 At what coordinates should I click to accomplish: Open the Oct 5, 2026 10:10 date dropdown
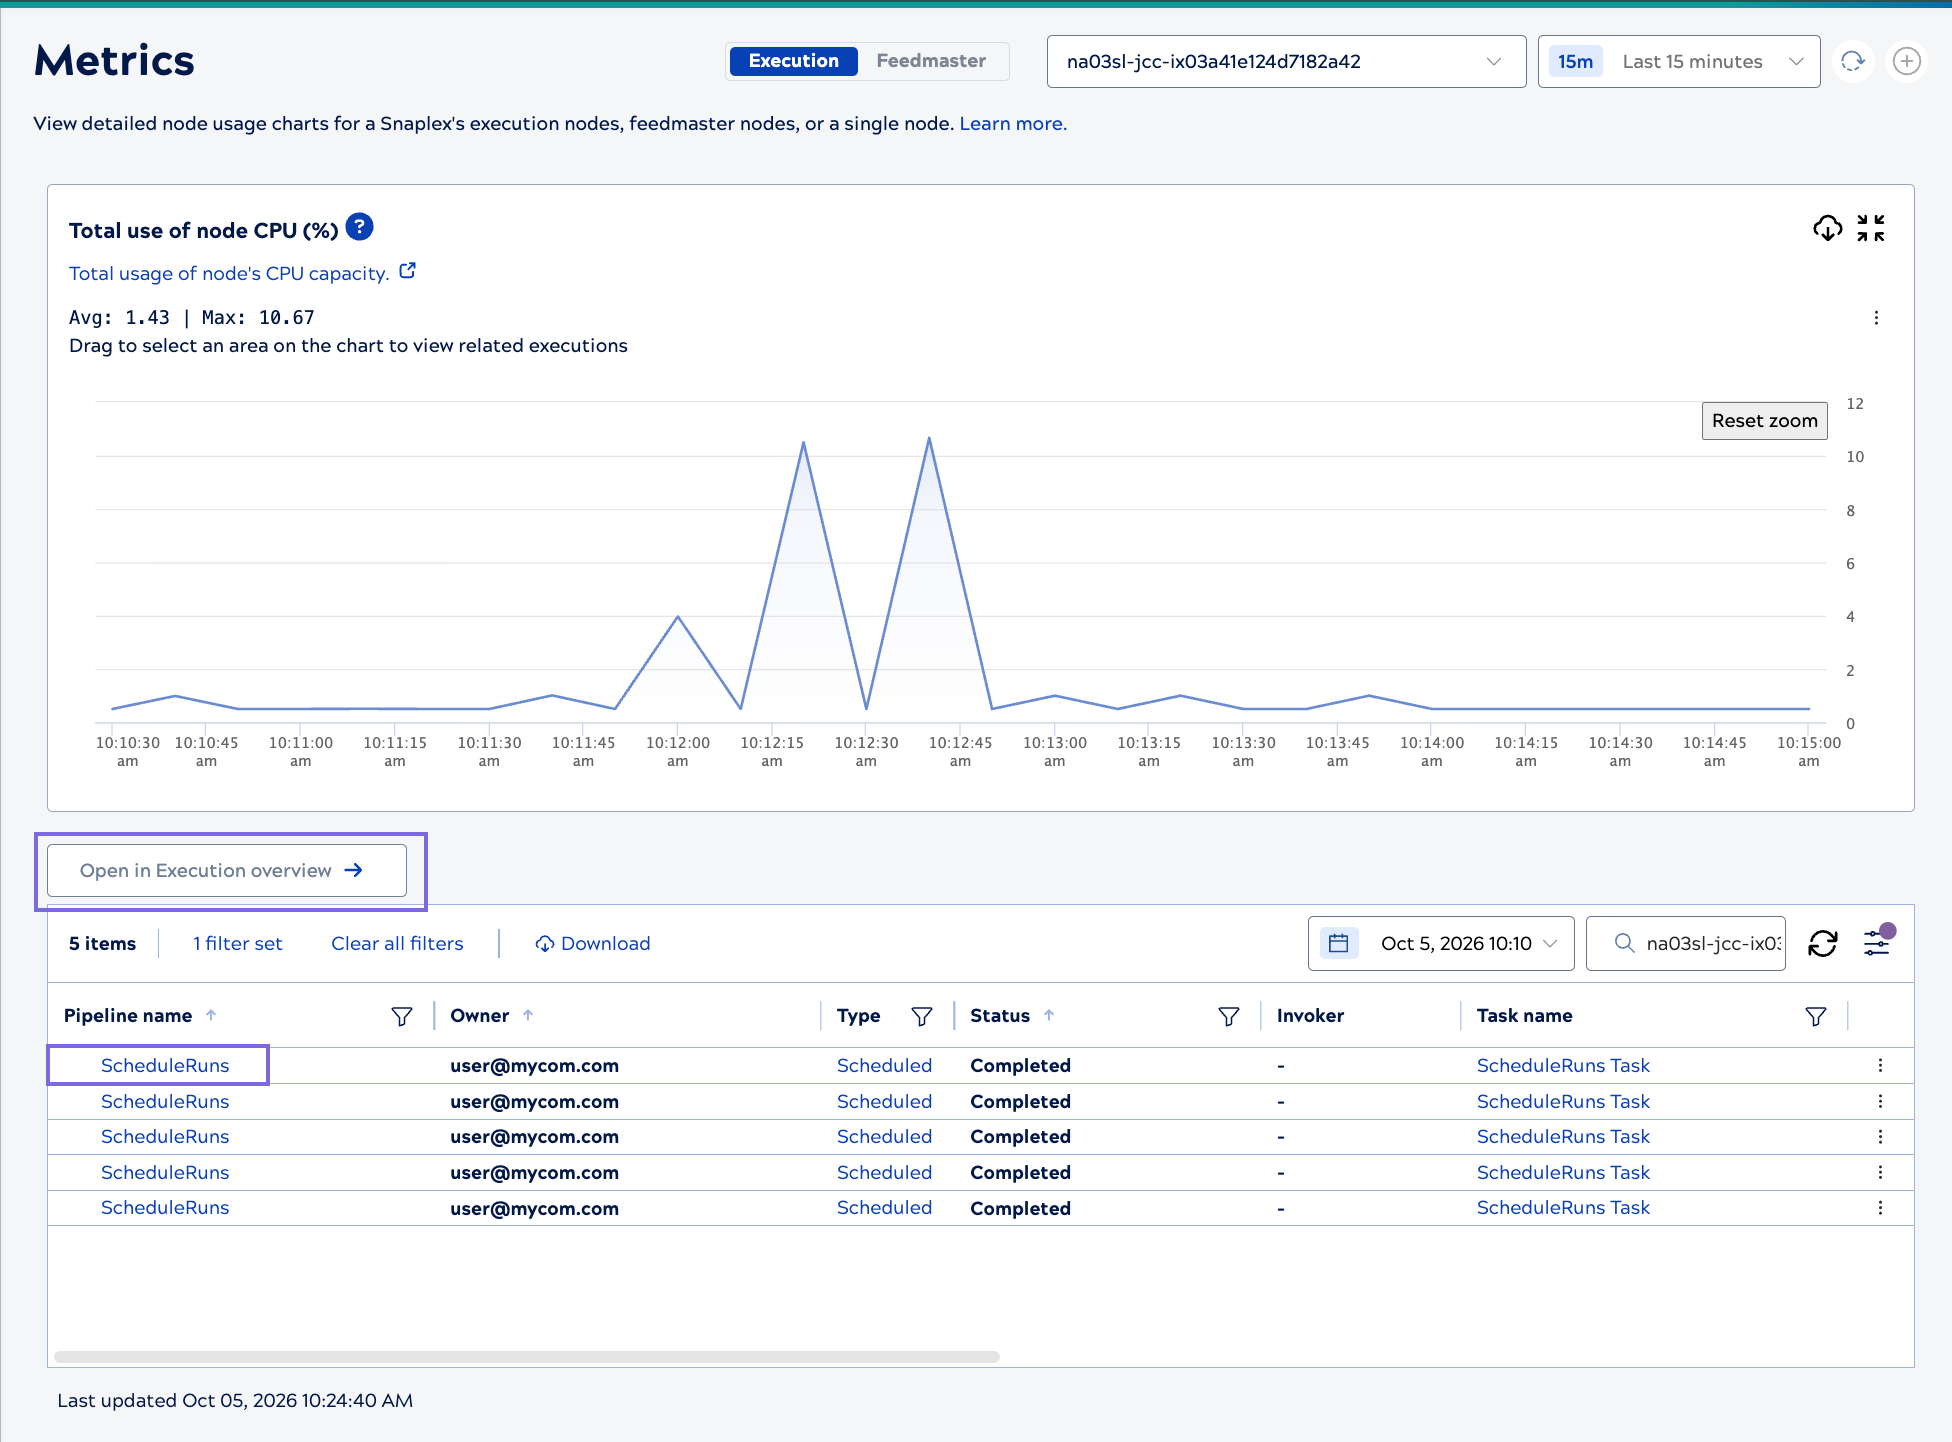point(1441,943)
